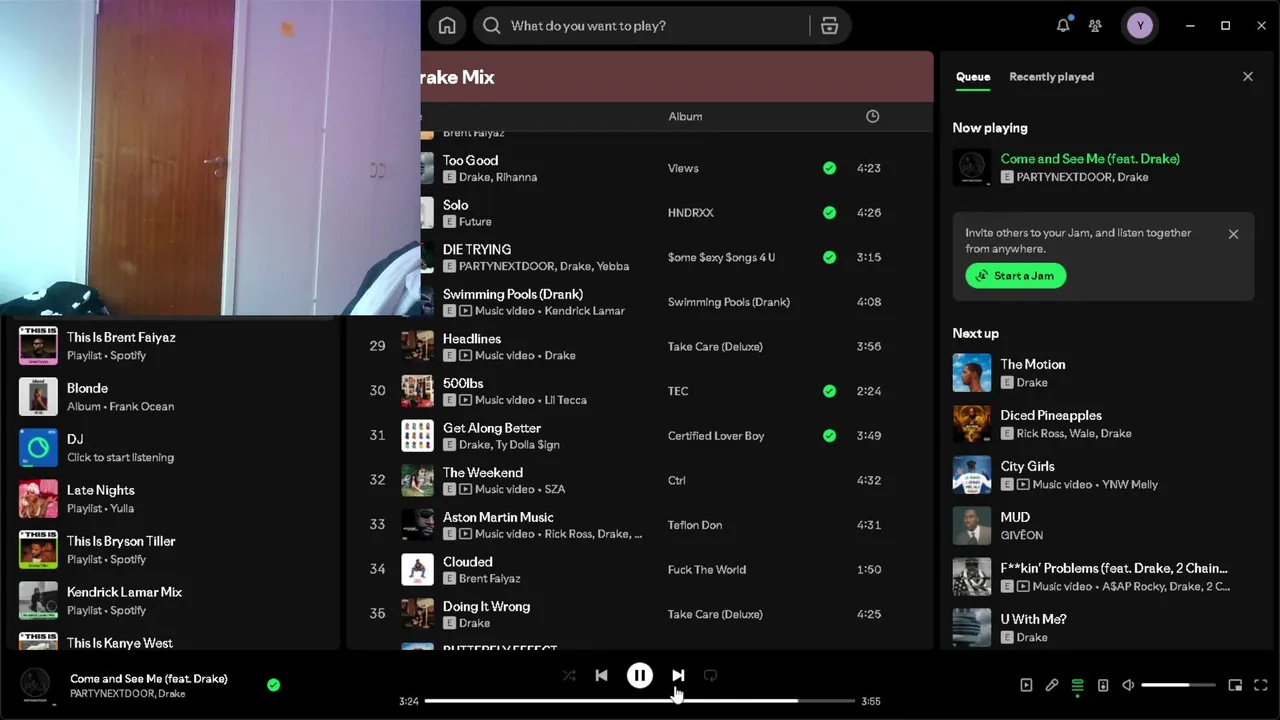Open Friend Activity icon
Viewport: 1280px width, 720px height.
coord(1095,26)
